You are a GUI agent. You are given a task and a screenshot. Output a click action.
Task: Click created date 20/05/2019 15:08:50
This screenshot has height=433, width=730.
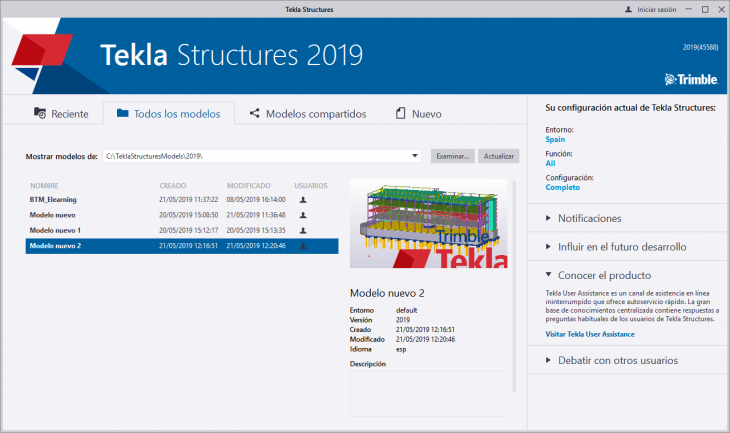pos(189,215)
